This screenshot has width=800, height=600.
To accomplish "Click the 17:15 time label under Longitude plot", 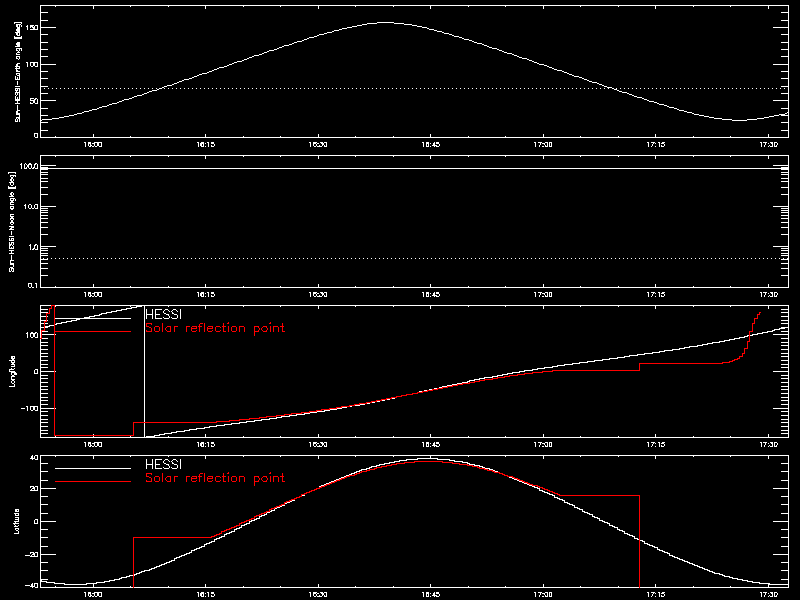I will (x=656, y=444).
